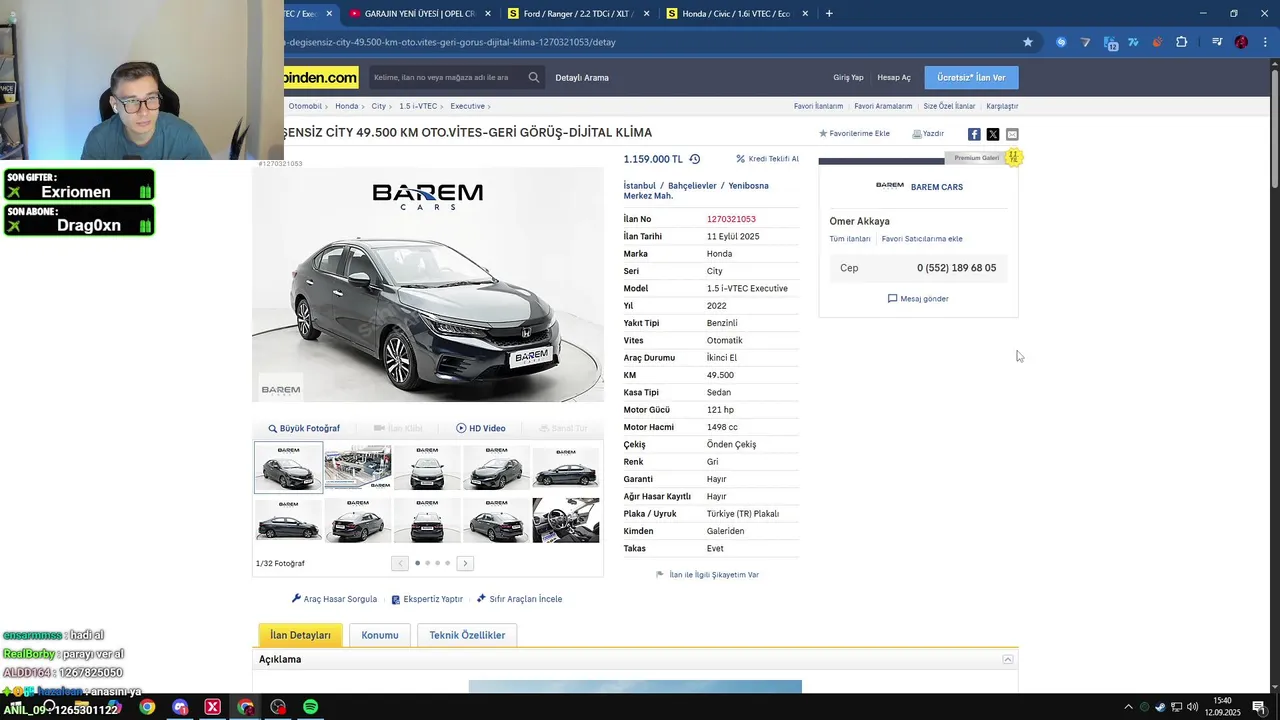Click Mesaj gönder to message seller
Screen dimensions: 1280x720
tap(918, 299)
